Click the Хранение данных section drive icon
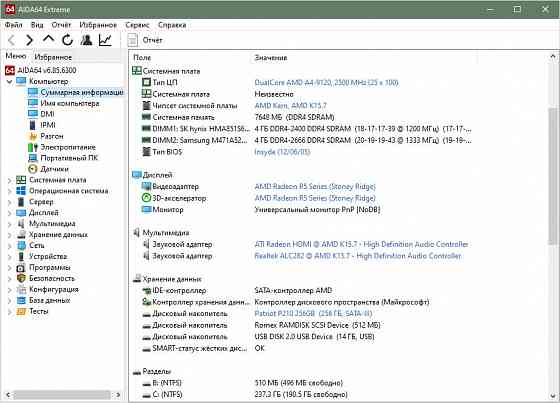This screenshot has height=403, width=560. tap(137, 279)
